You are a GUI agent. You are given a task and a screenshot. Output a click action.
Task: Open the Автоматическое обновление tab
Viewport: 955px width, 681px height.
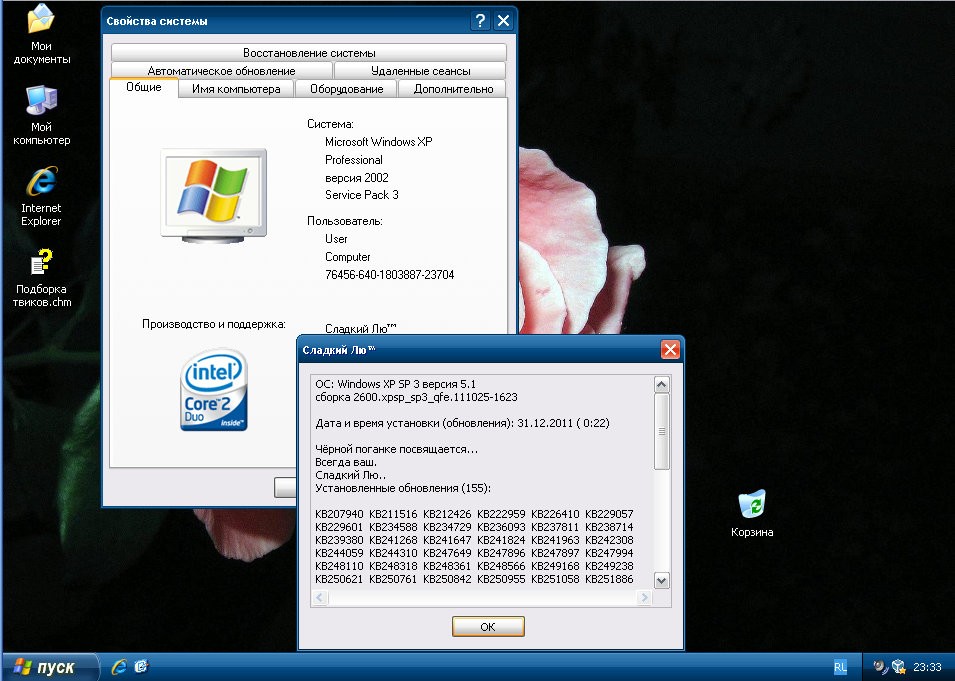(x=221, y=71)
